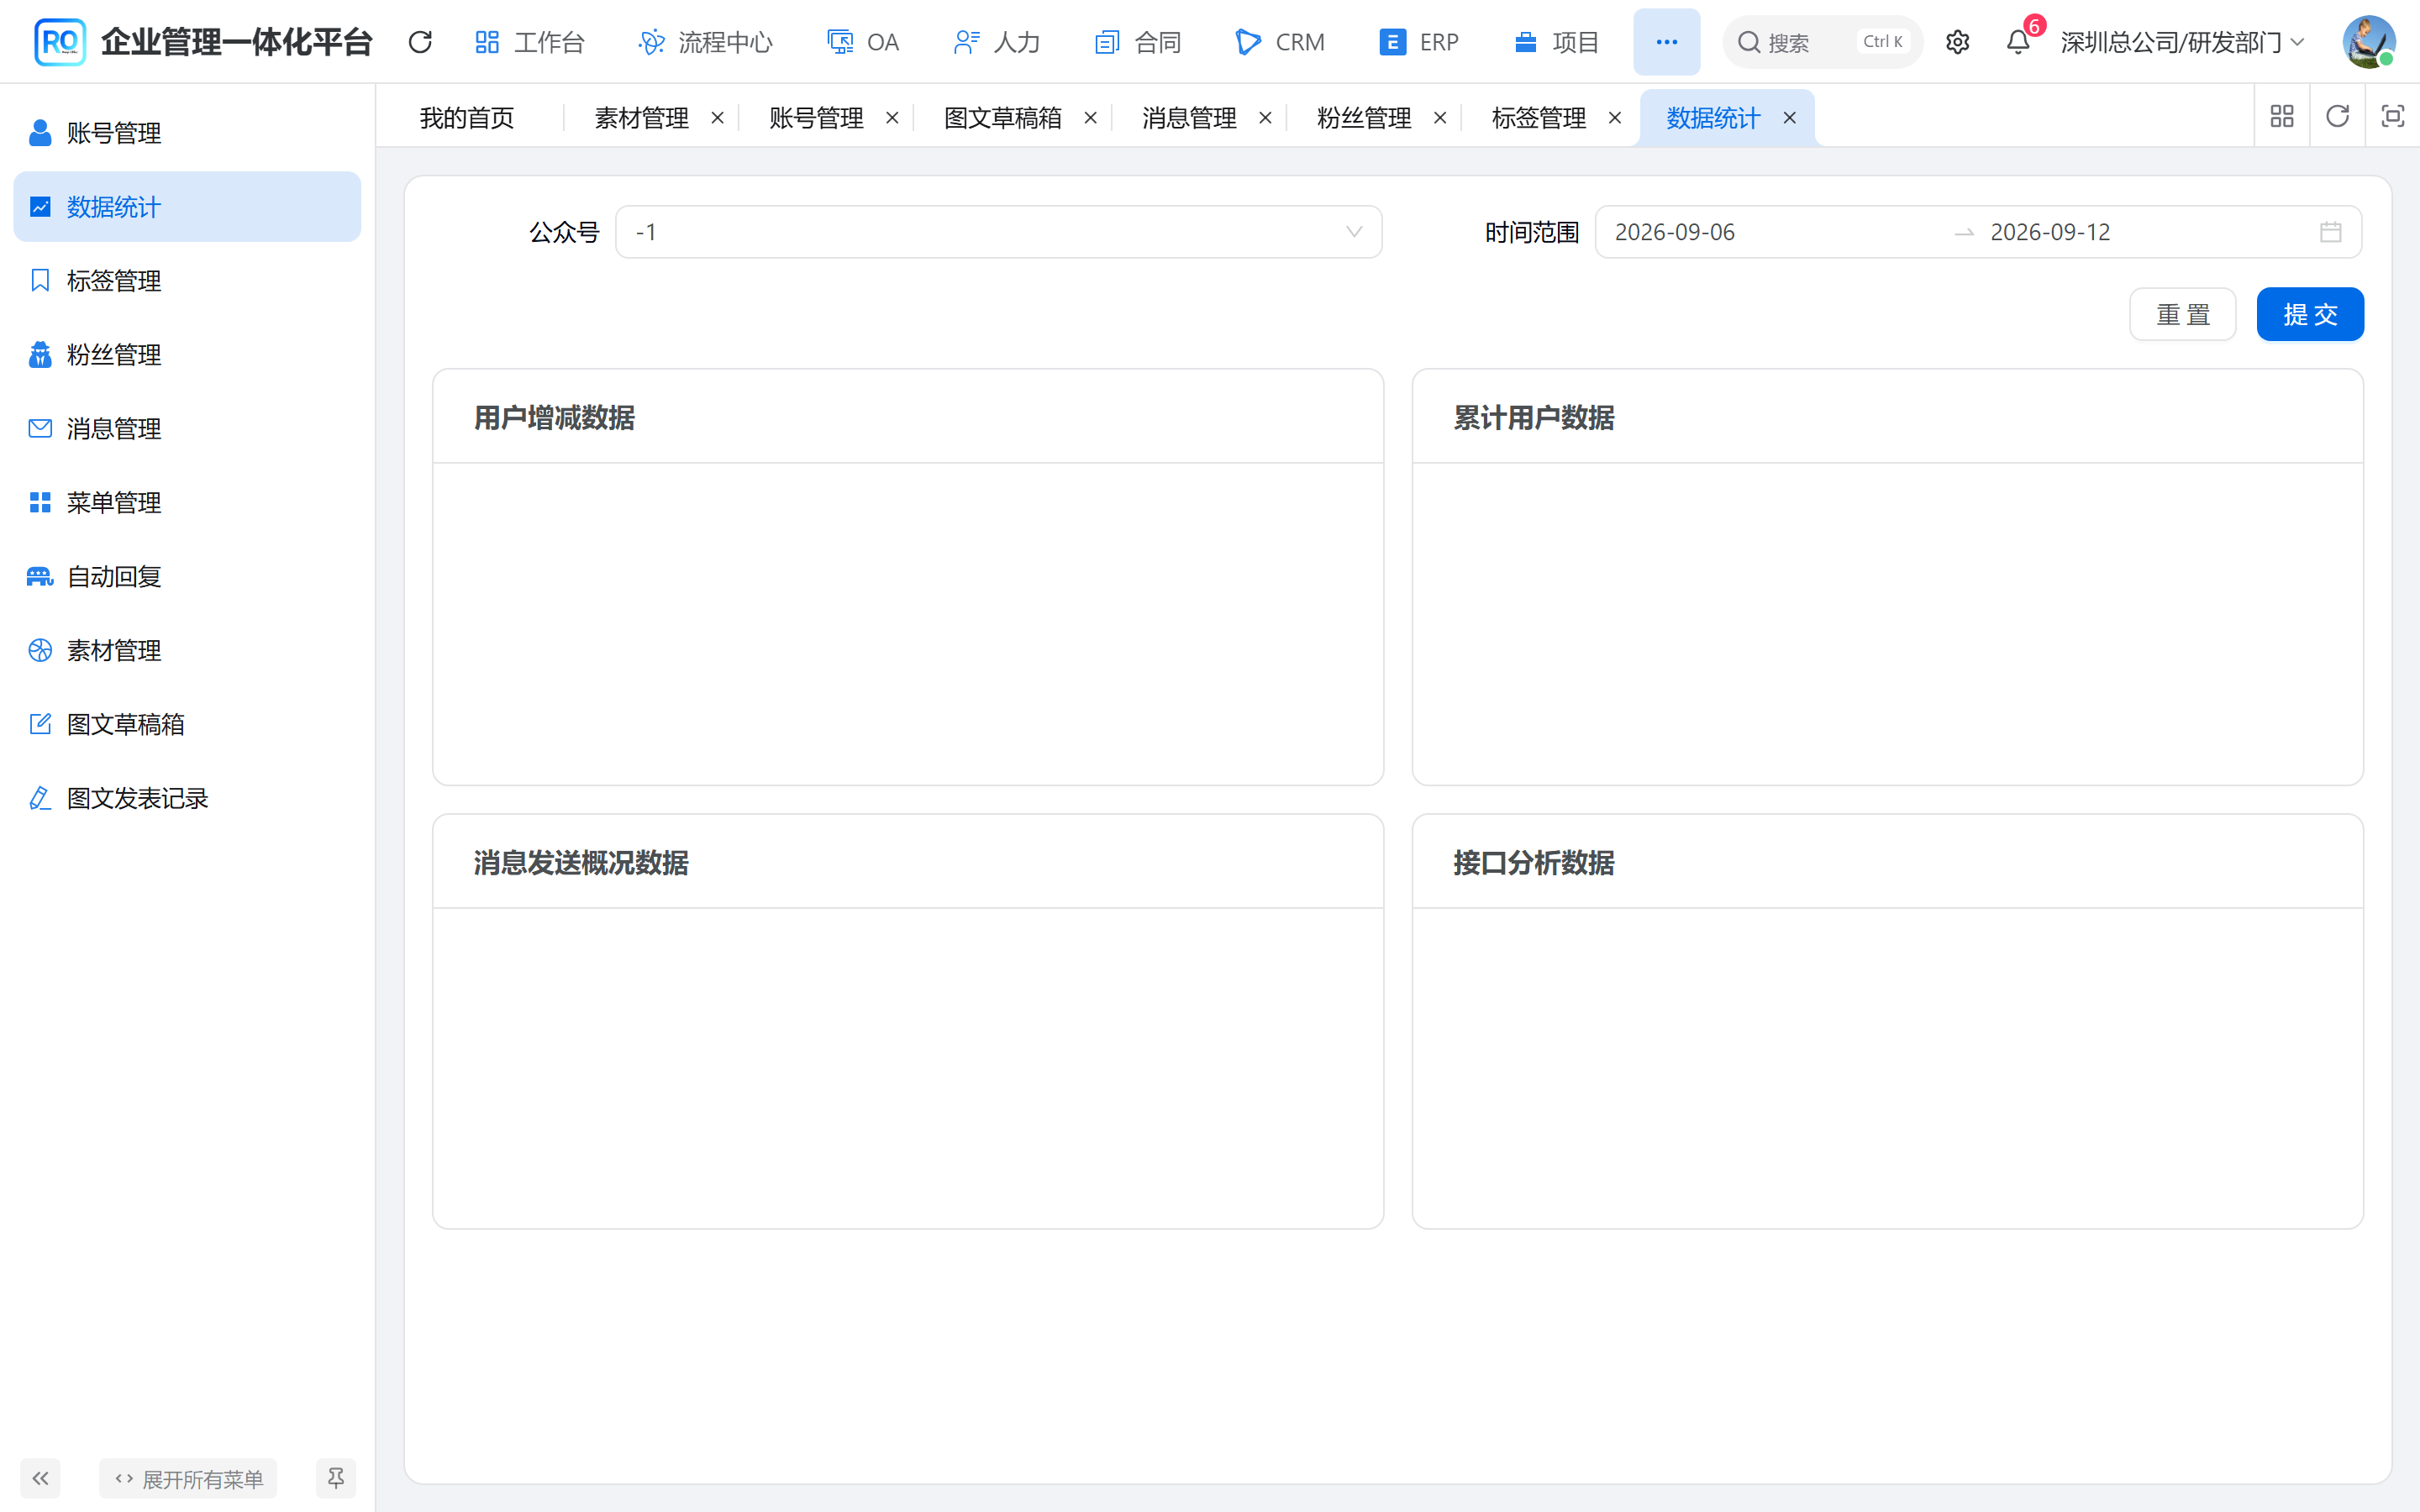Click the 提交 button
This screenshot has height=1512, width=2420.
[x=2310, y=314]
